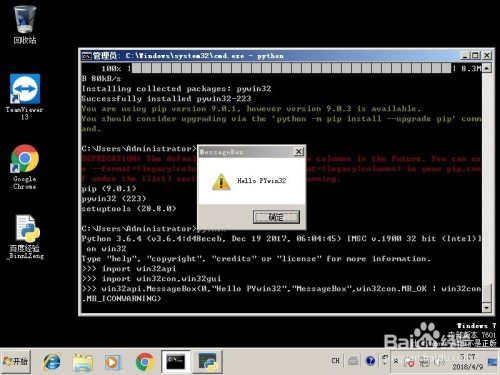Open Chrome from the taskbar

pos(144,362)
